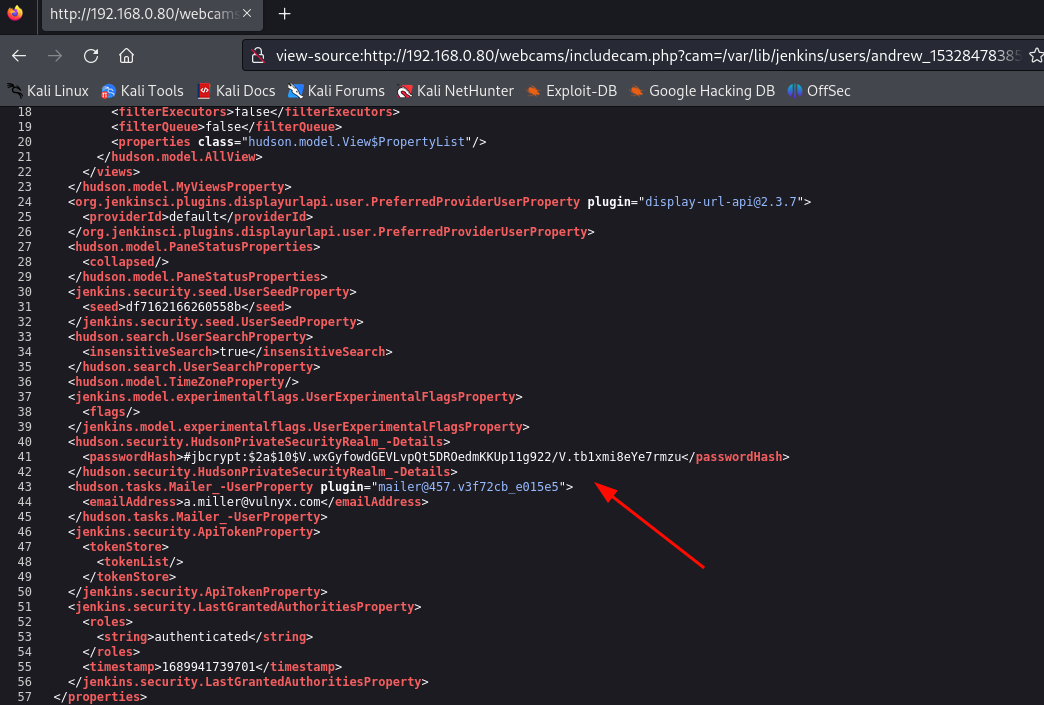
Task: Go back to the previous page
Action: pos(19,56)
